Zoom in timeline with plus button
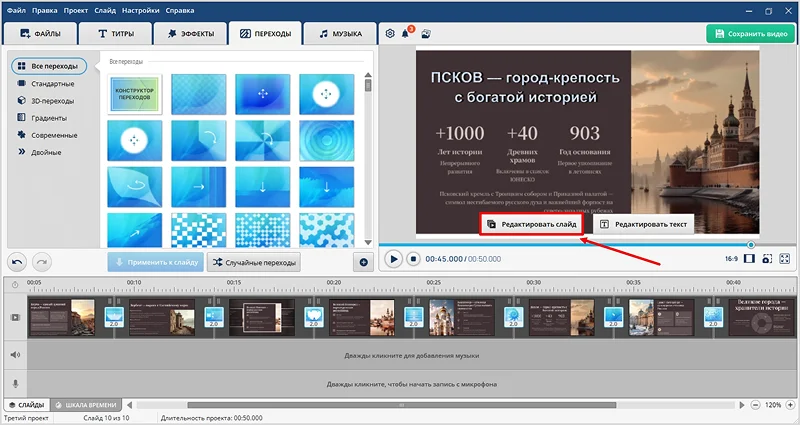 [790, 405]
